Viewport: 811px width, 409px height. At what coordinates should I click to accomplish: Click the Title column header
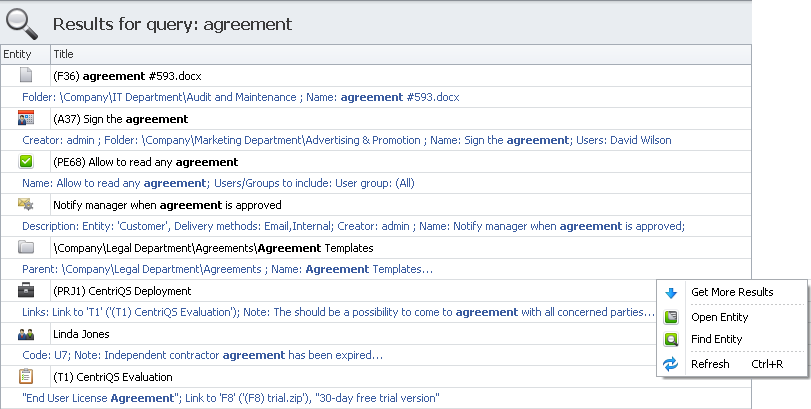click(64, 53)
